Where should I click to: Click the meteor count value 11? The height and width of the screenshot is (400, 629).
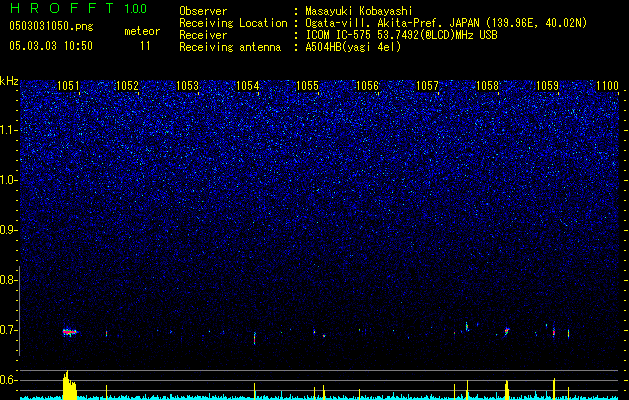[145, 46]
